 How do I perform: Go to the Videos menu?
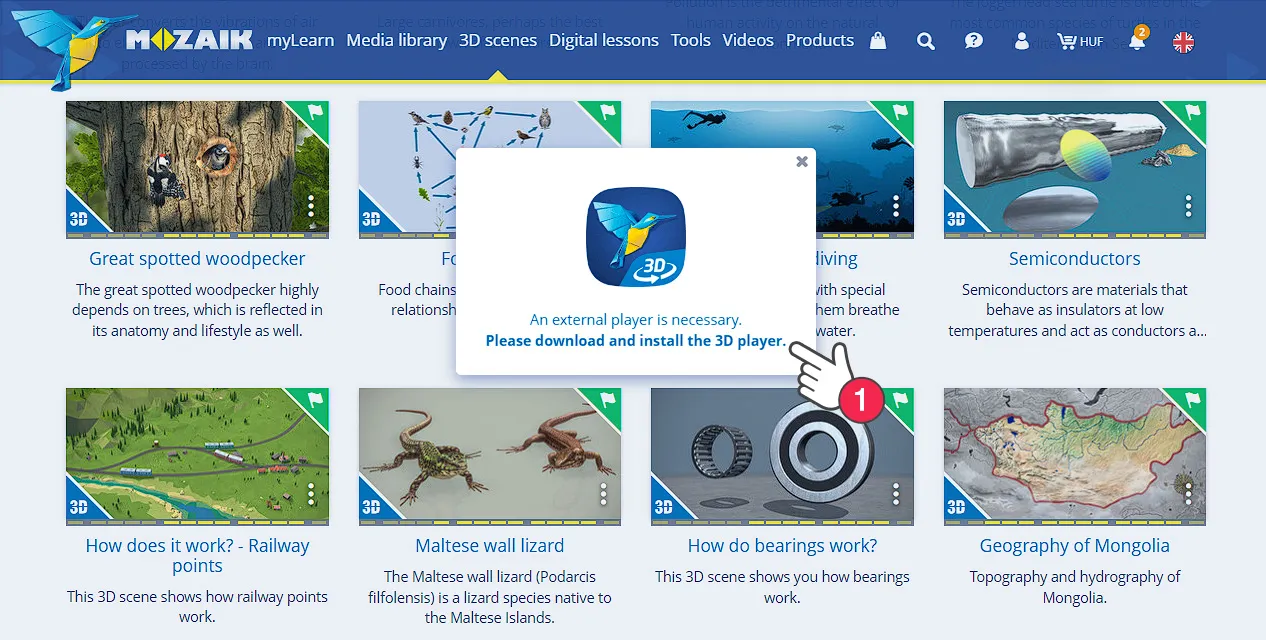tap(748, 41)
